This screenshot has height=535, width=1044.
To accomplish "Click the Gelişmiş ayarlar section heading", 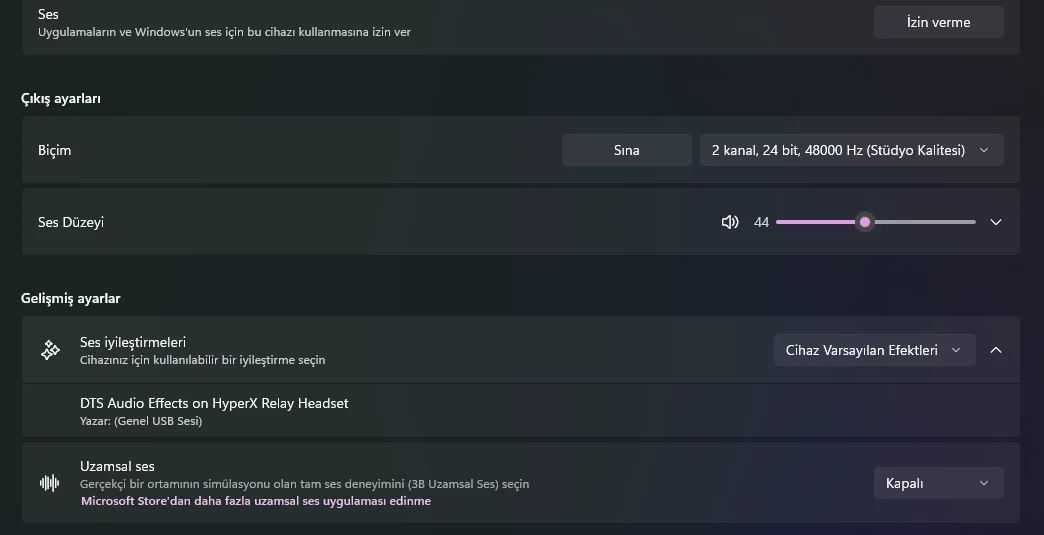I will 71,298.
